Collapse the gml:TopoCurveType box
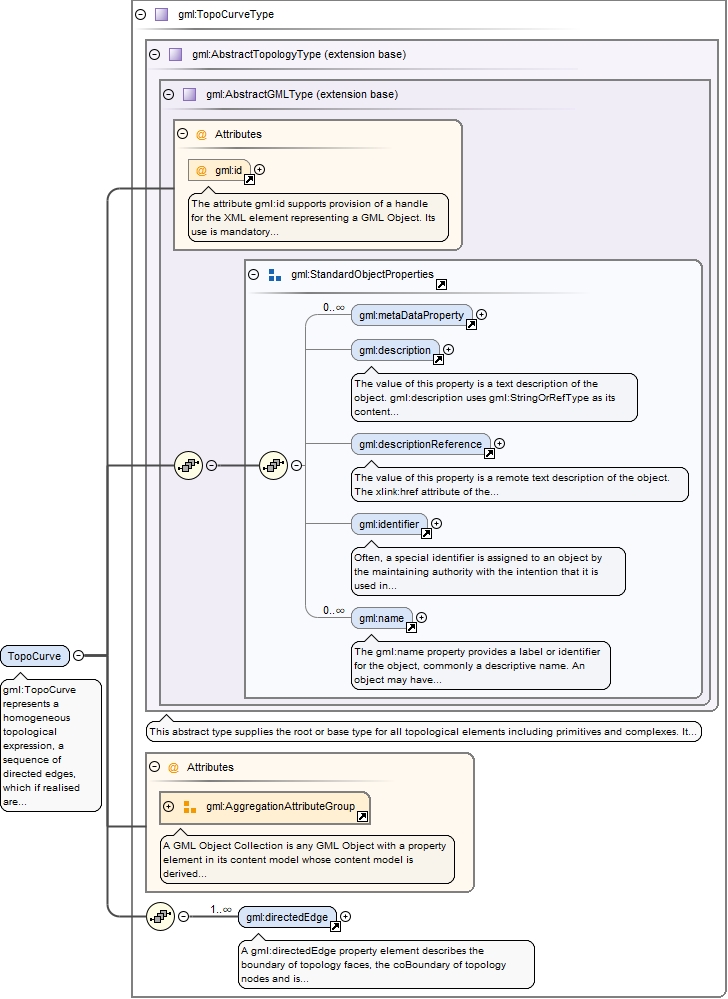The height and width of the screenshot is (999, 728). [141, 14]
